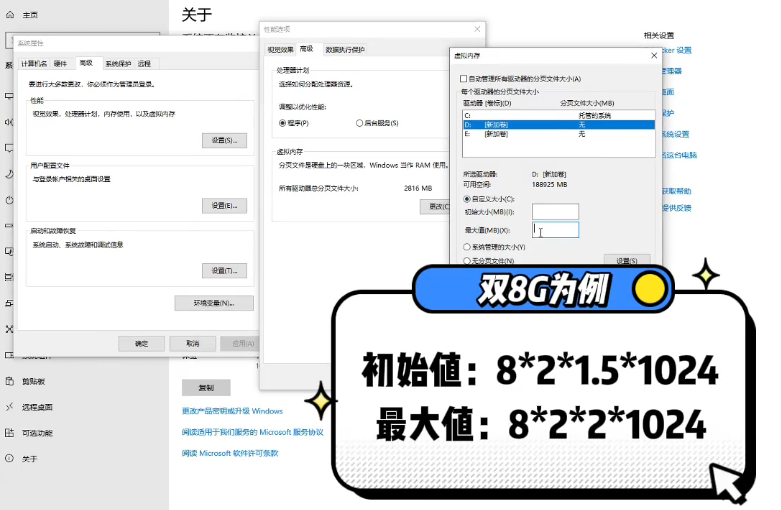Choose 系统管理的大小 radio option
Image resolution: width=781 pixels, height=510 pixels.
pyautogui.click(x=466, y=246)
